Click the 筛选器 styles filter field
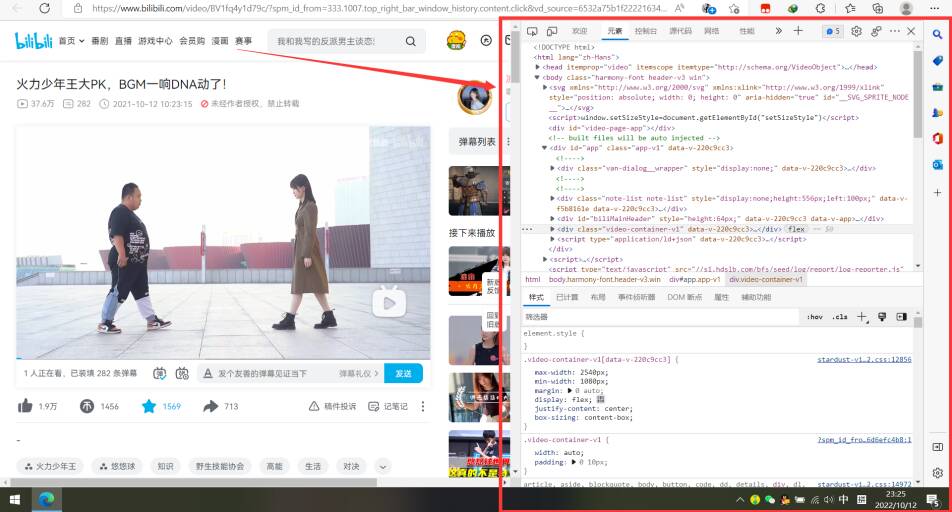 tap(660, 316)
